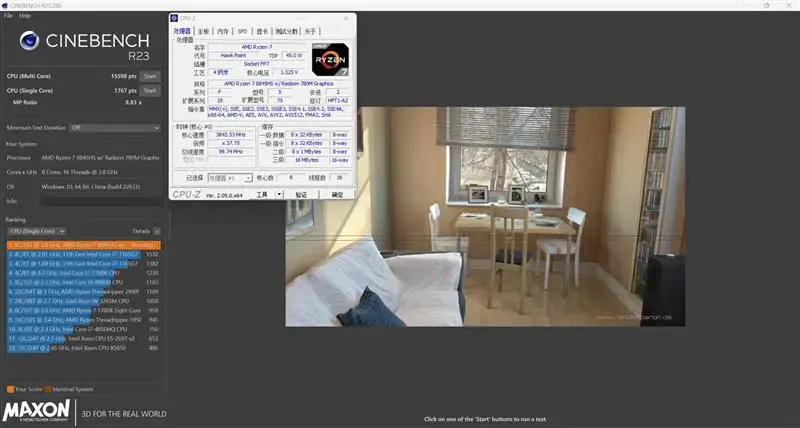Click the Identical System legend swatch
800x428 pixels.
[47, 389]
